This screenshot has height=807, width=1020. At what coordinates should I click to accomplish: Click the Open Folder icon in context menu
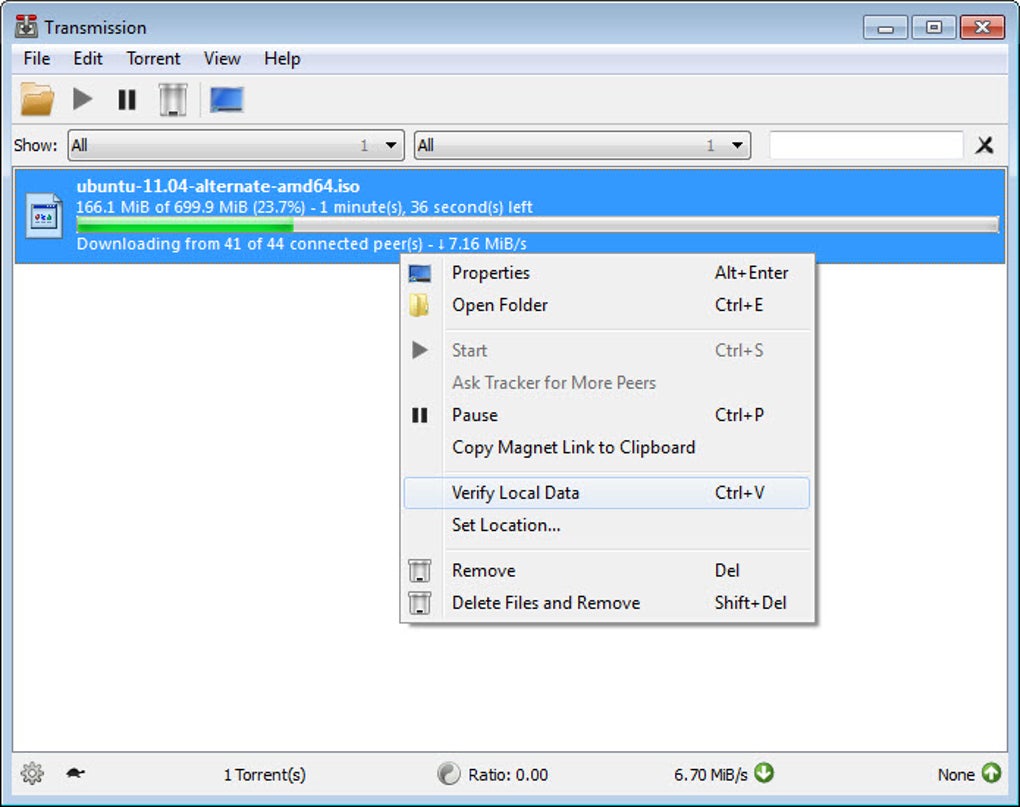point(419,305)
